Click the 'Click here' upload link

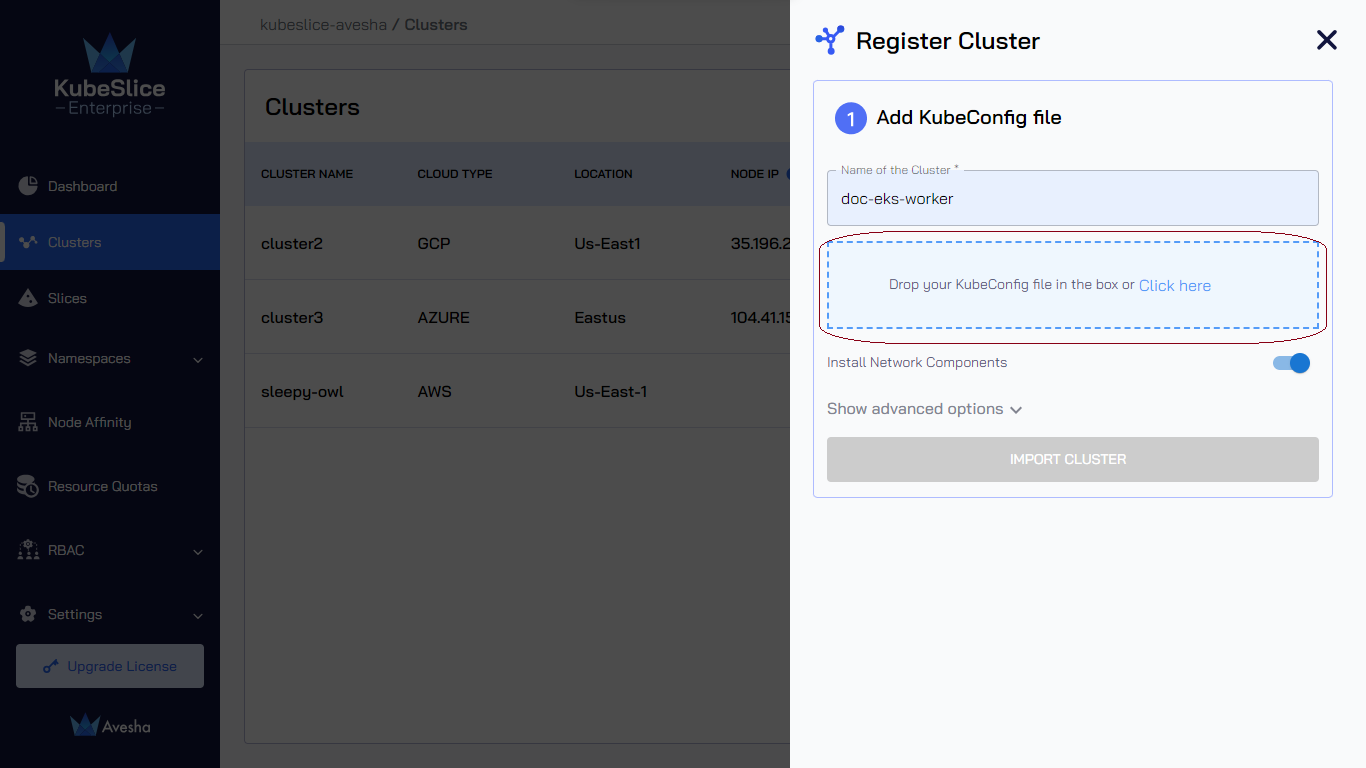tap(1174, 286)
